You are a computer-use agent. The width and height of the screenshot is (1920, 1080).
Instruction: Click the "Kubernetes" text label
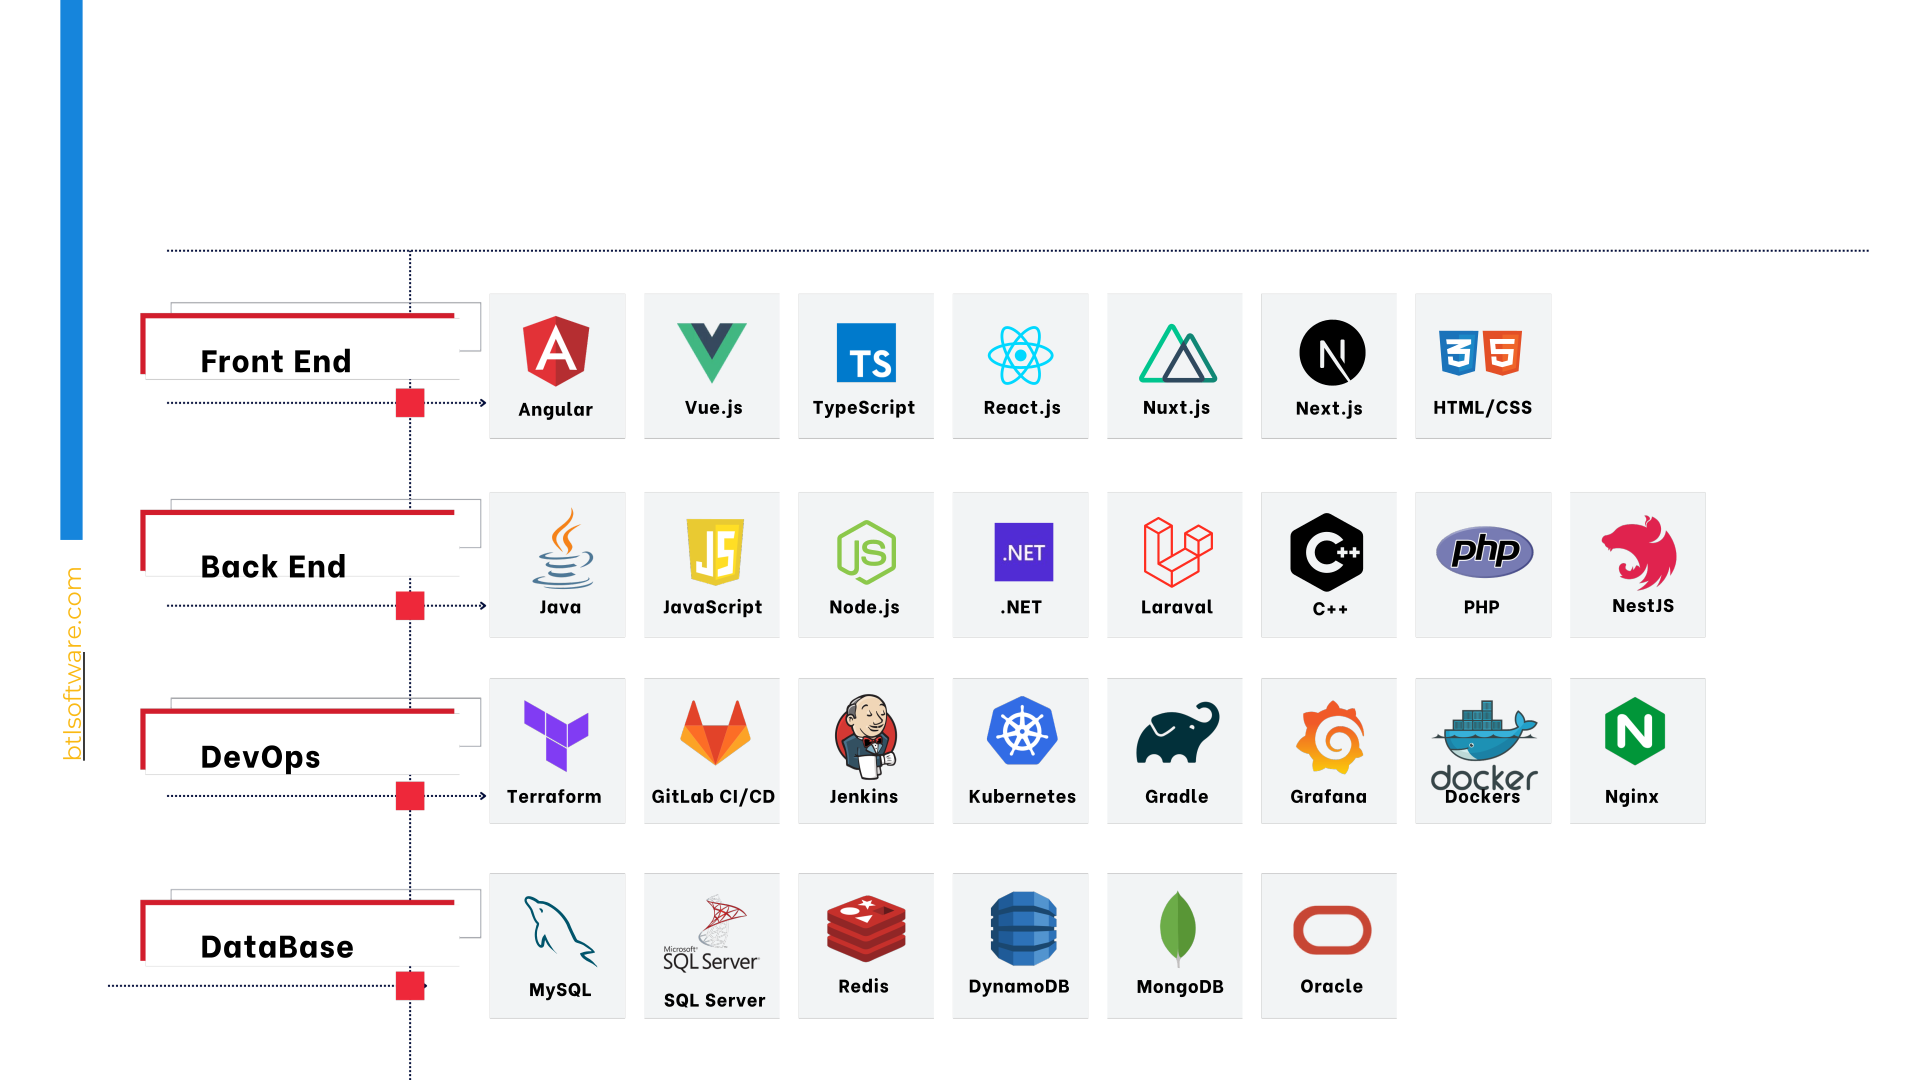(1022, 797)
